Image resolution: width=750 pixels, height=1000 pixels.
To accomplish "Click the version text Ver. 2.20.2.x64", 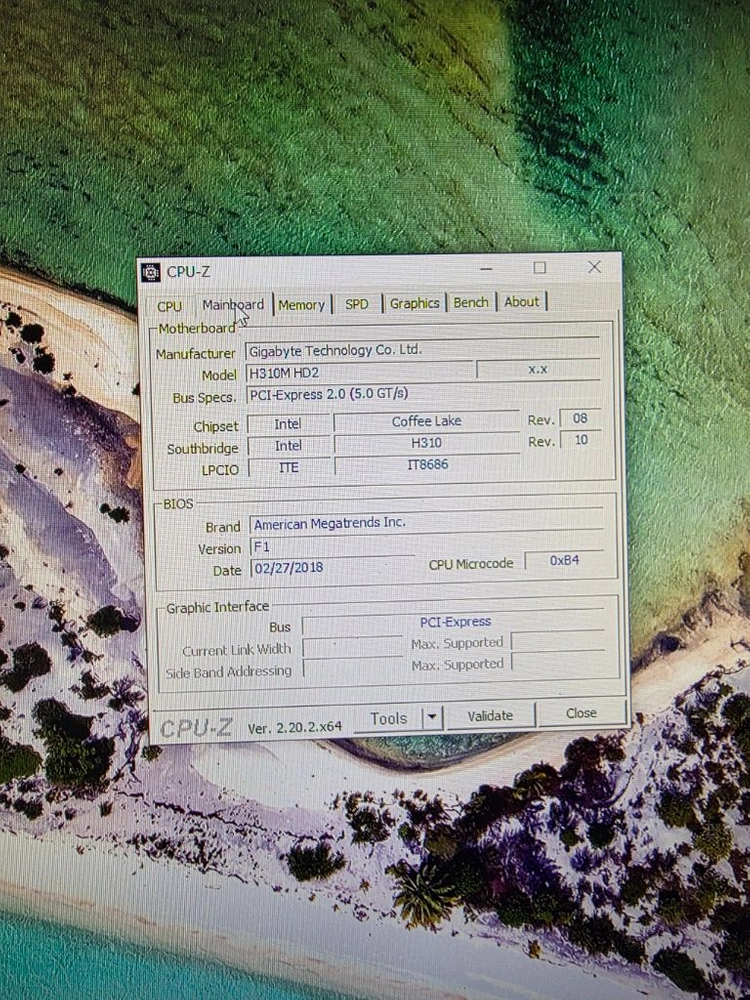I will [295, 727].
